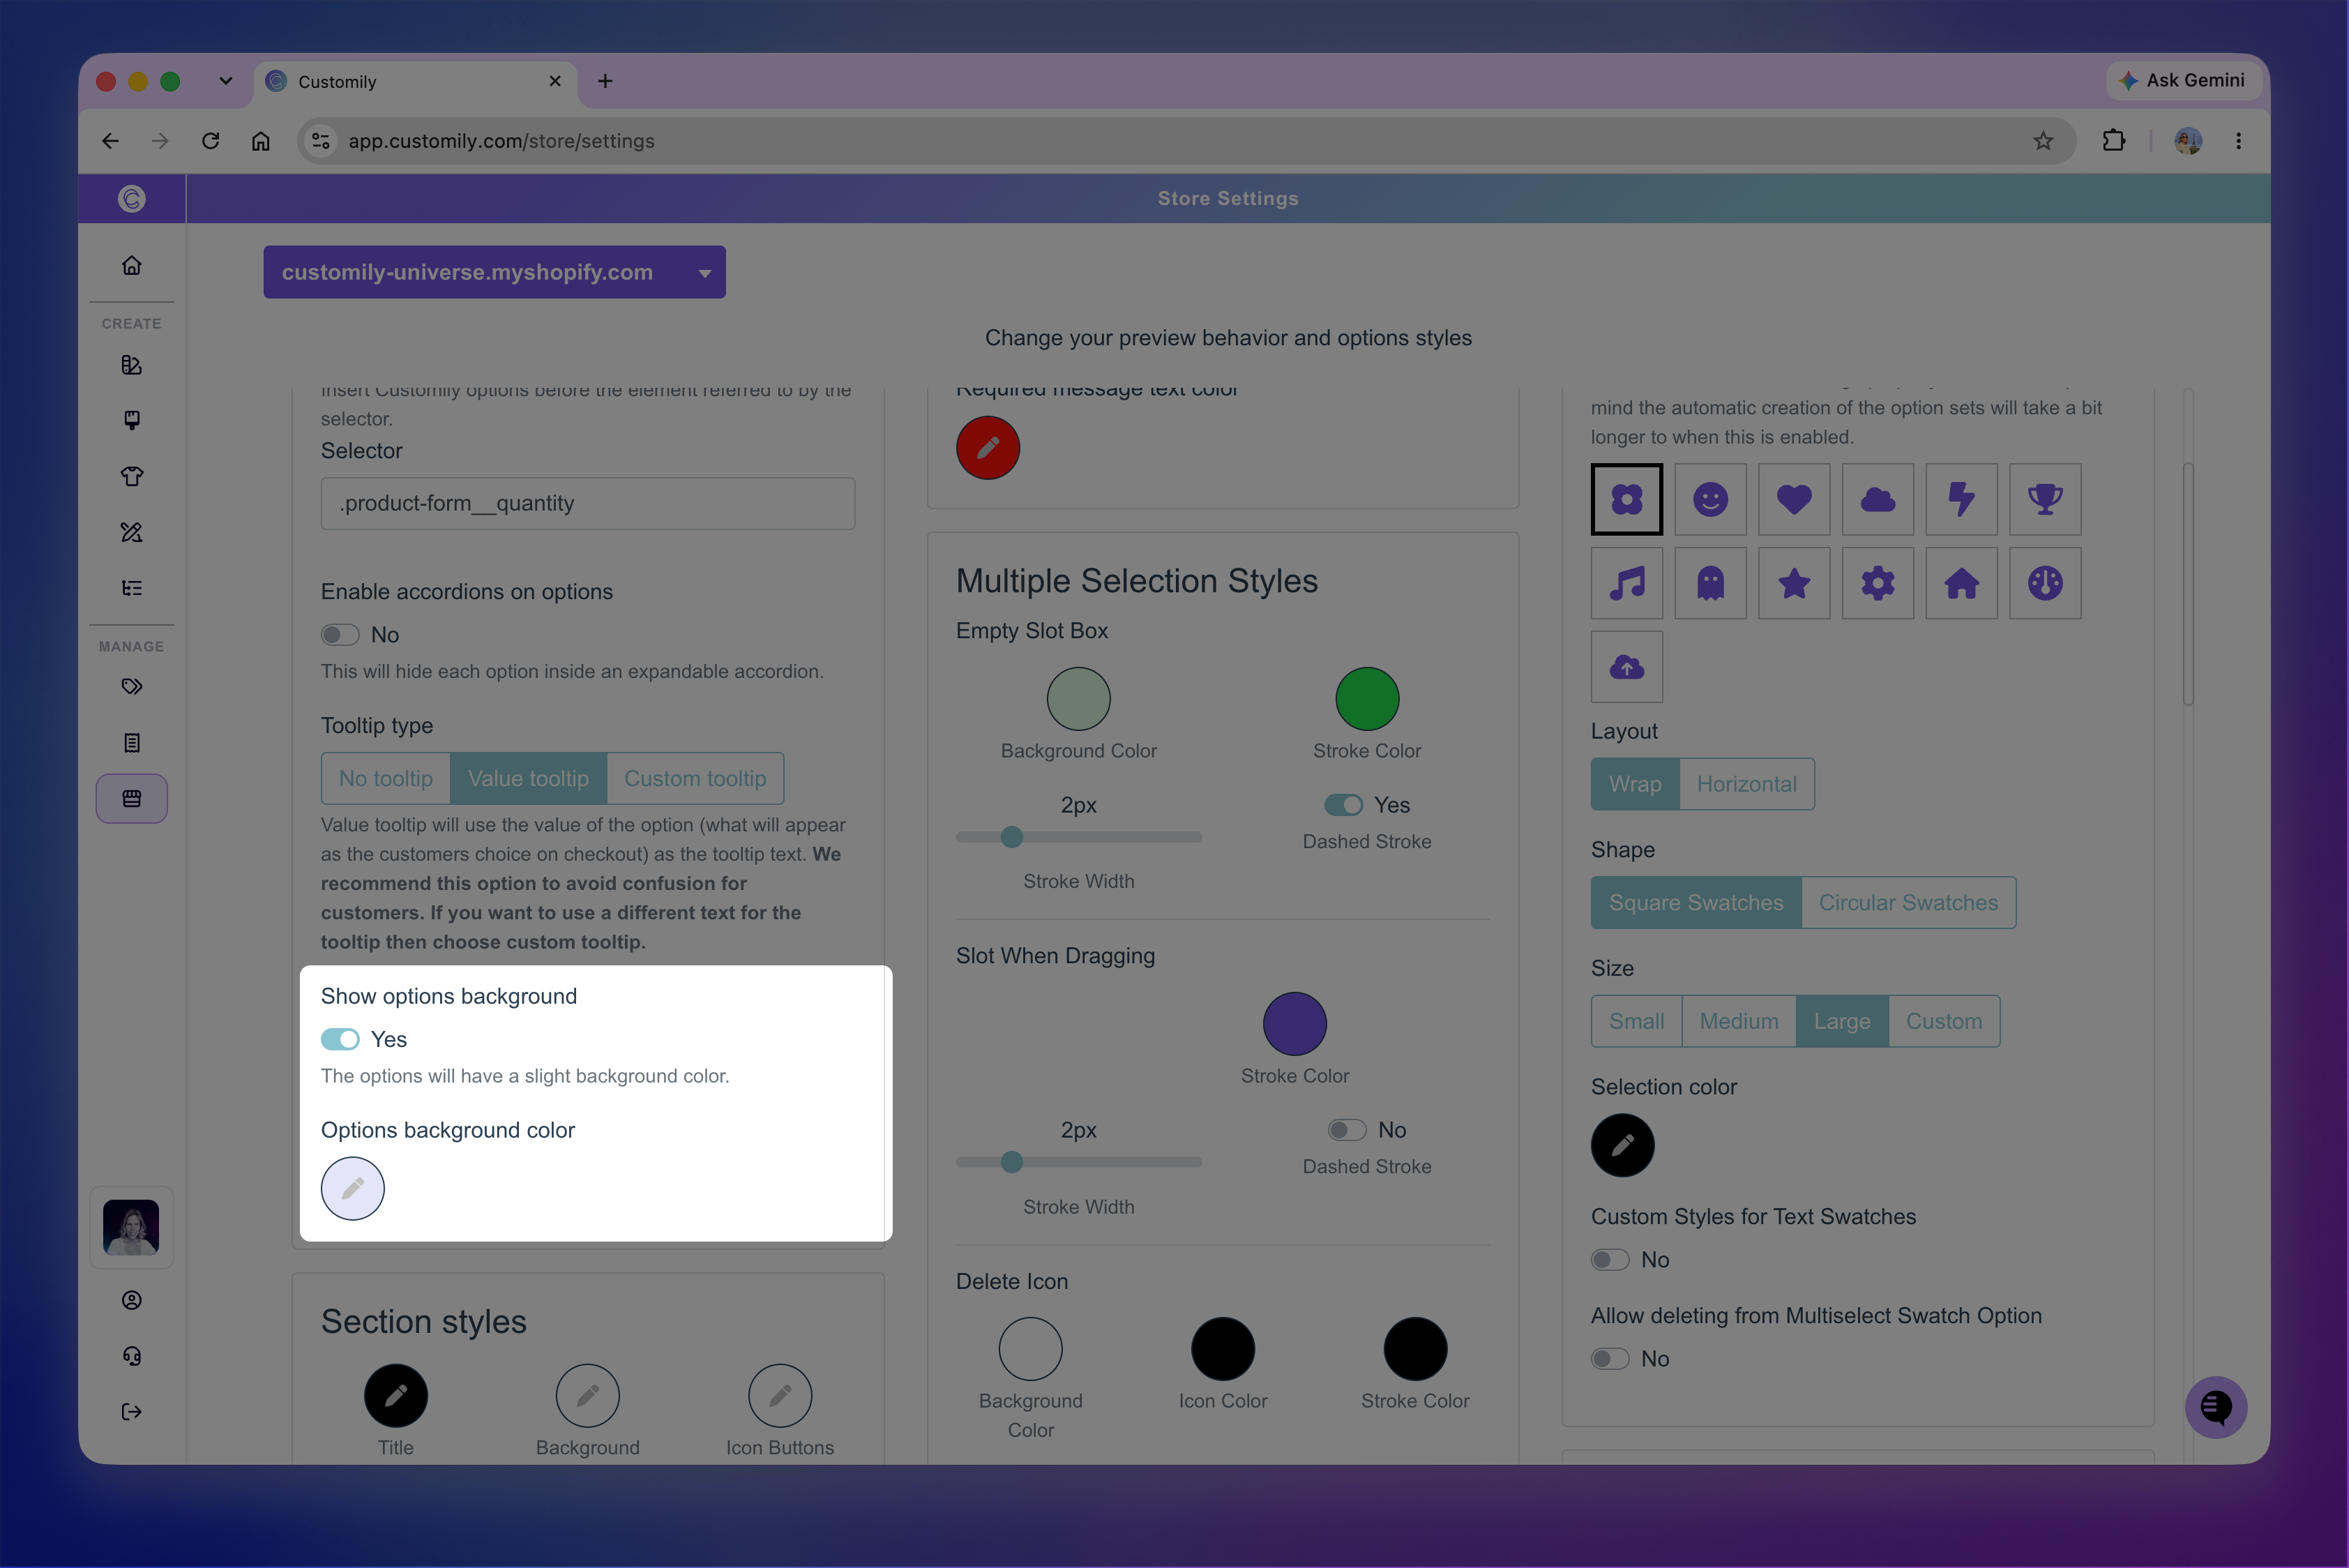The width and height of the screenshot is (2349, 1568).
Task: Open the option sets list icon in the sidebar
Action: (x=131, y=588)
